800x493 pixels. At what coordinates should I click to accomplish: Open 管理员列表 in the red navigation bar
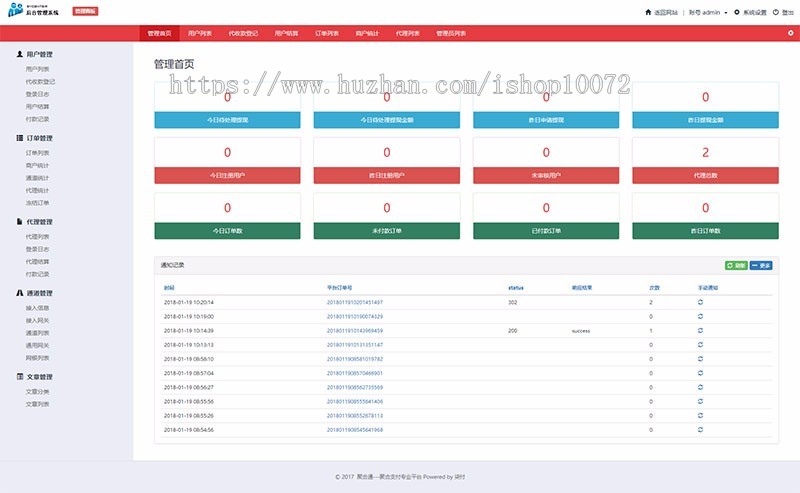pyautogui.click(x=451, y=33)
